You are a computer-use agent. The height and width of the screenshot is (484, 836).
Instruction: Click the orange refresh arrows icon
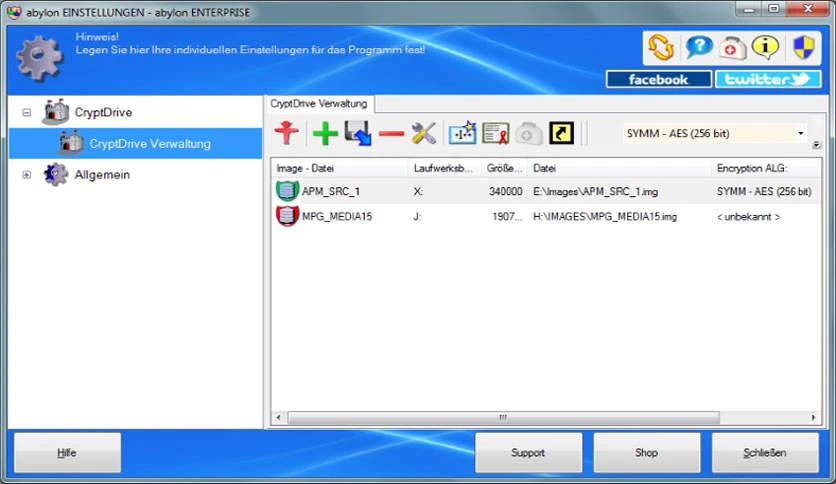pos(661,47)
